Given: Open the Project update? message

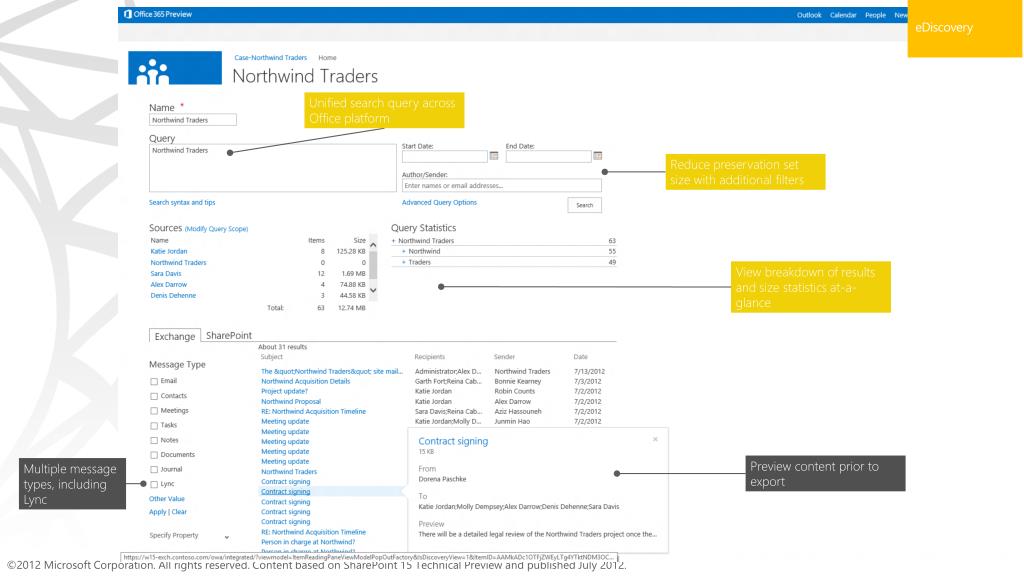Looking at the screenshot, I should coord(284,391).
